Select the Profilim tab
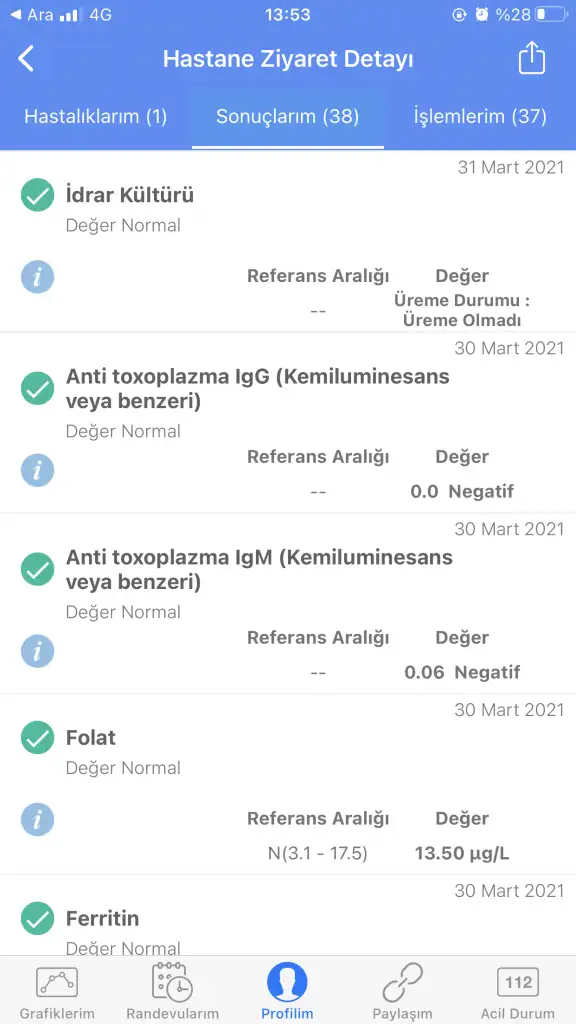Viewport: 576px width, 1024px height. (x=287, y=991)
